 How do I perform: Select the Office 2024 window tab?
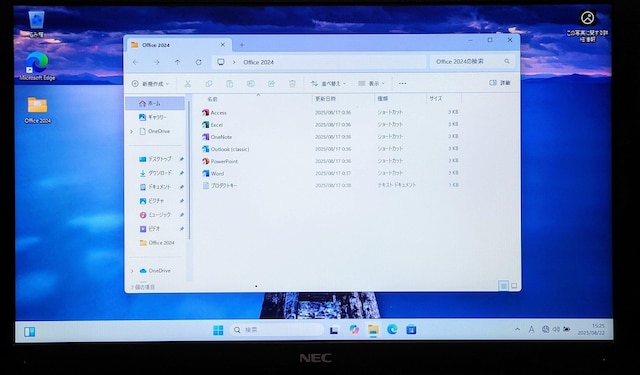pyautogui.click(x=178, y=45)
